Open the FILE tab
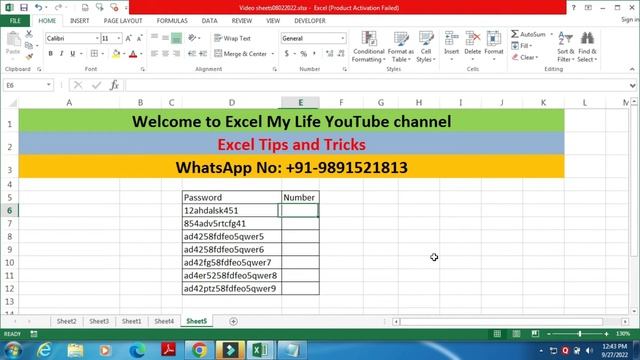Image resolution: width=640 pixels, height=360 pixels. point(15,20)
